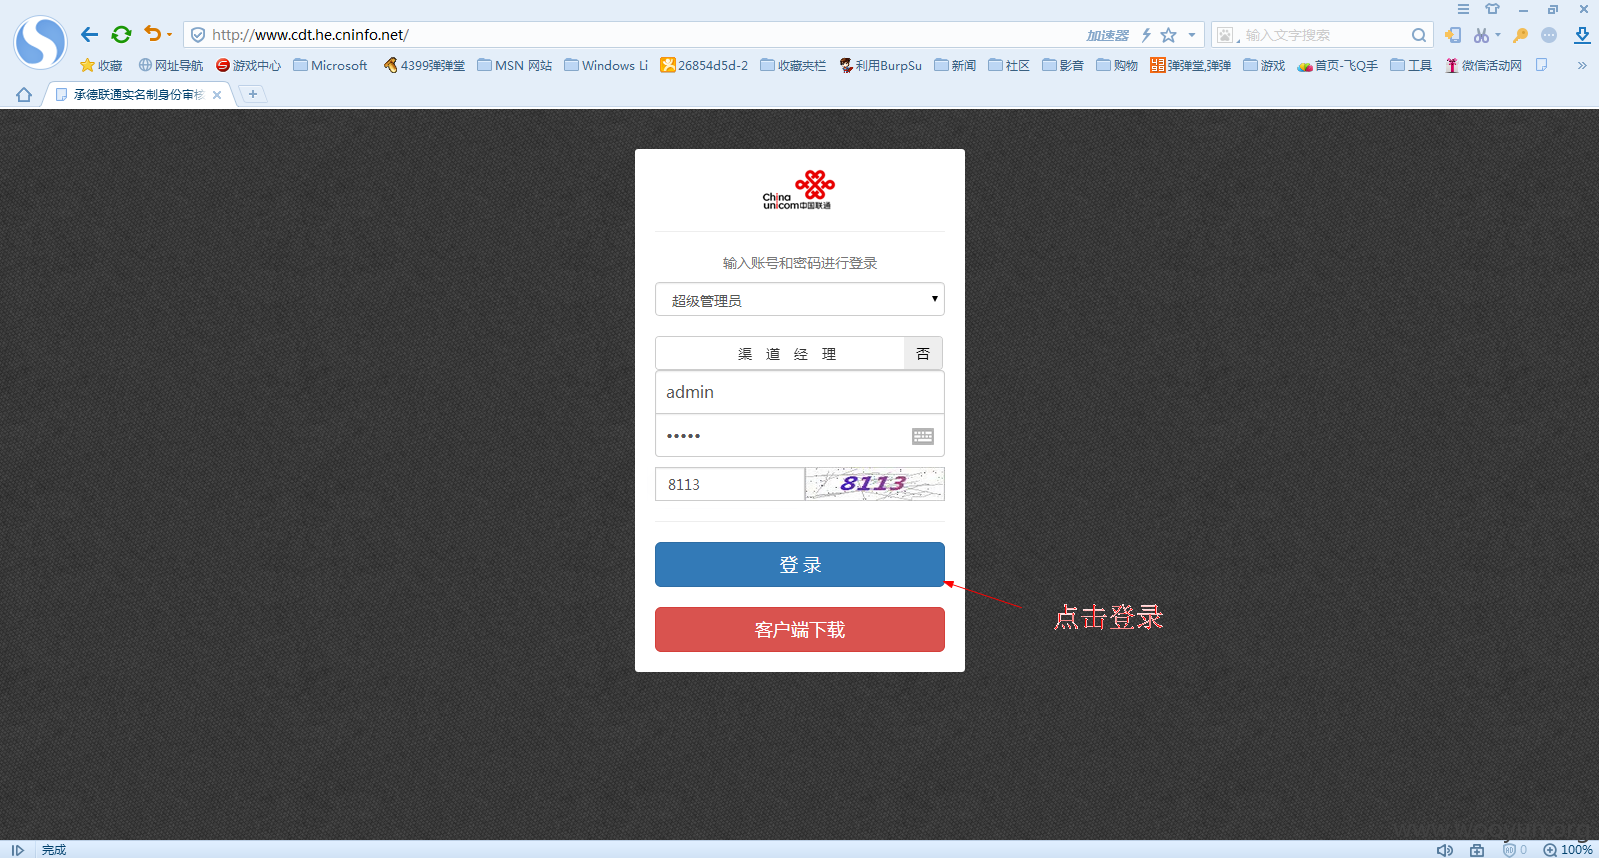Toggle the 渠道经理 switch showing 否
This screenshot has height=858, width=1599.
click(923, 353)
